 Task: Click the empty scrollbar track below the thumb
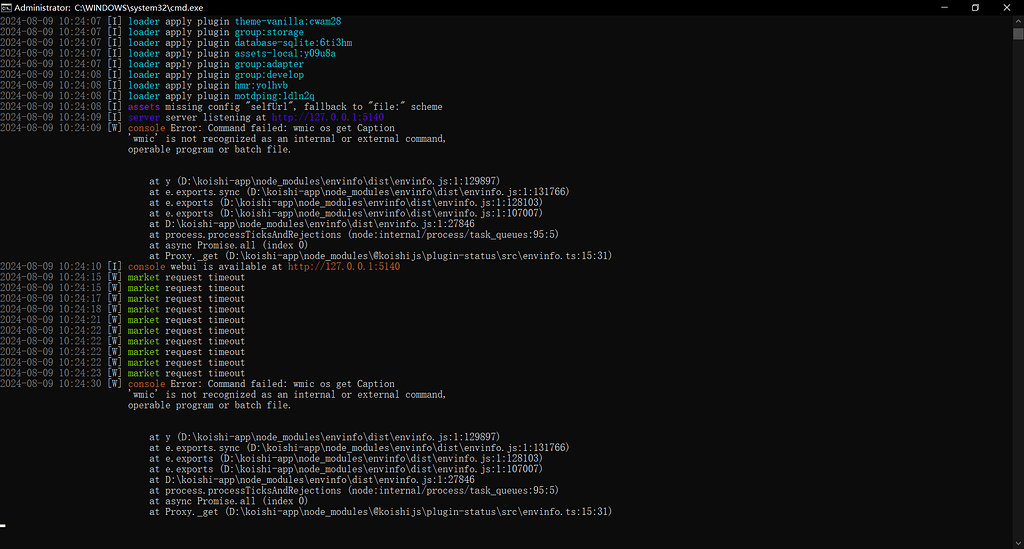(x=1018, y=300)
